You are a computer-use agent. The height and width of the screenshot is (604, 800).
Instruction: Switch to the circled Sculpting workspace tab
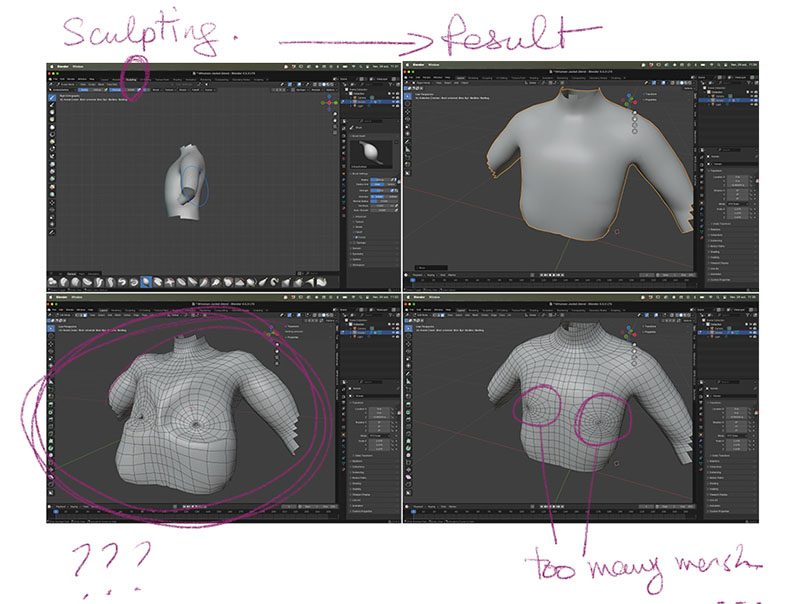(x=131, y=80)
